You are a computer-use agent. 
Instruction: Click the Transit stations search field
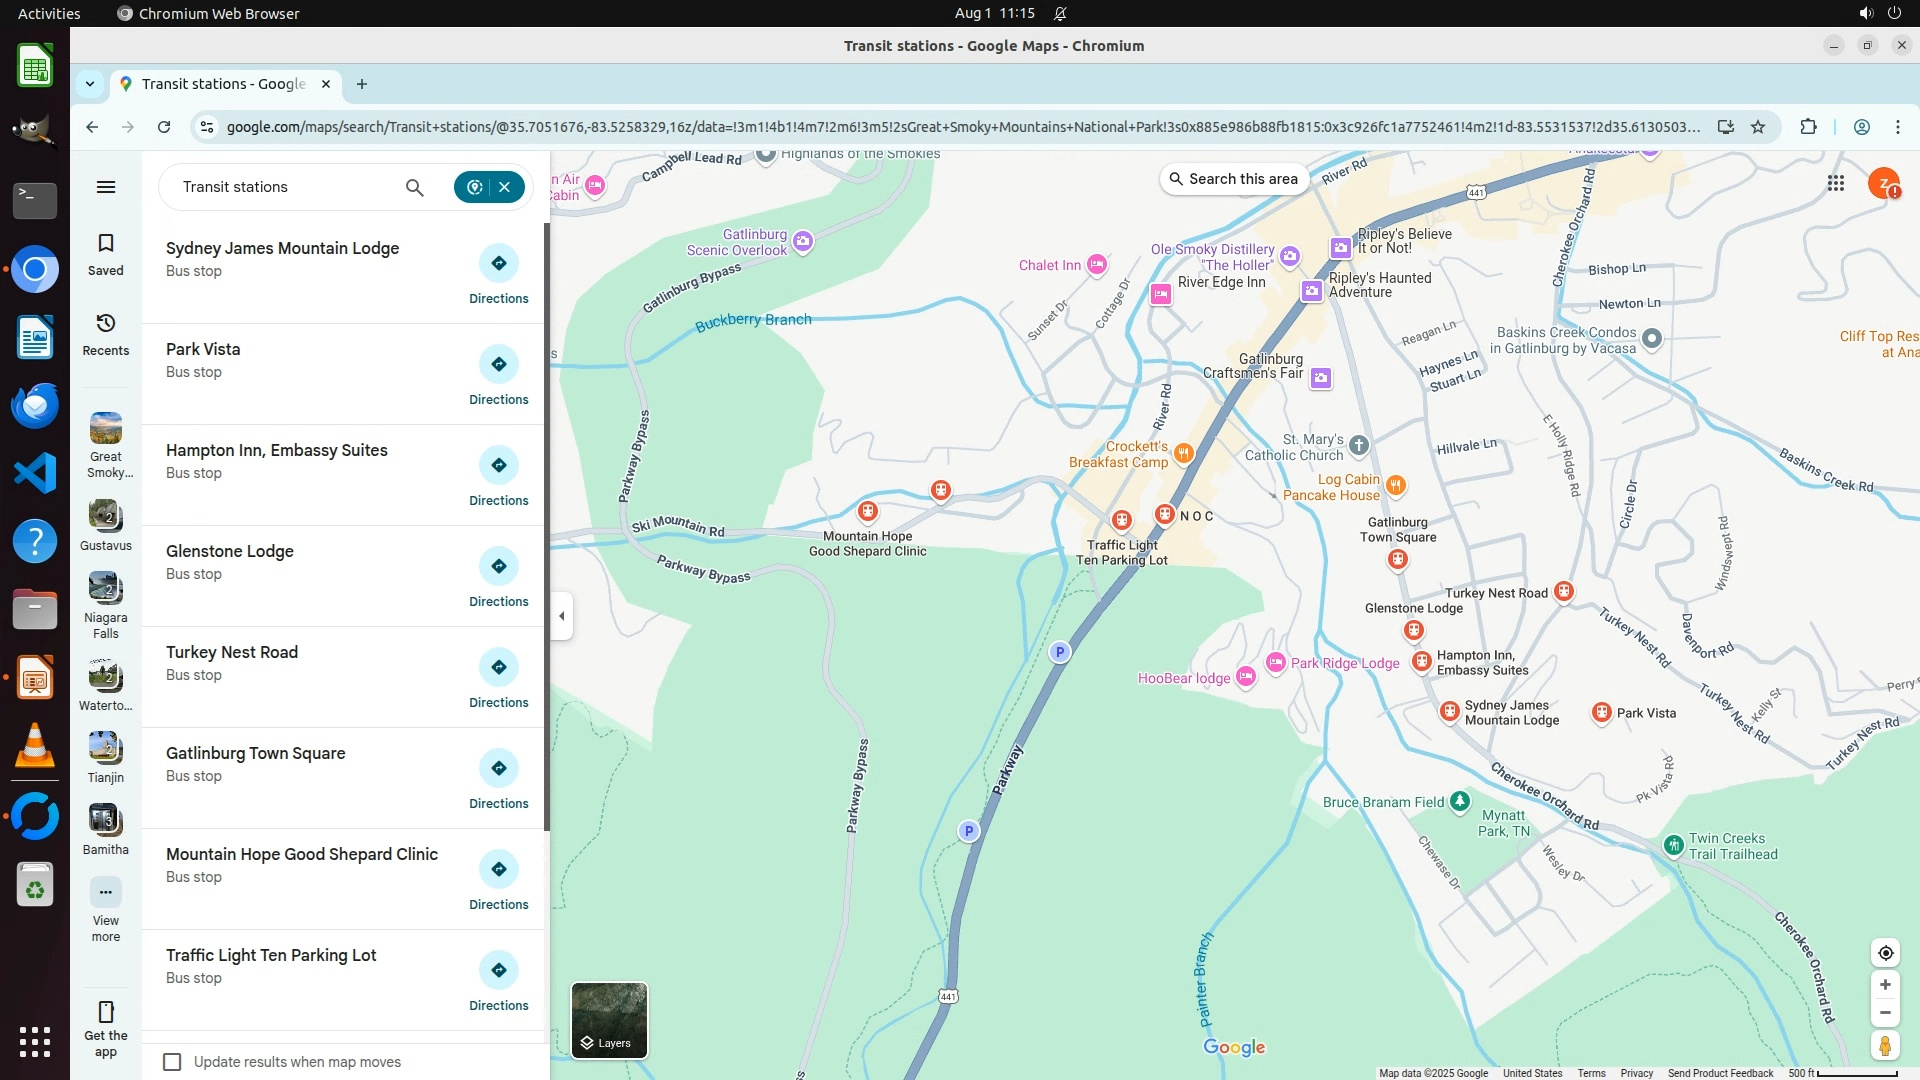[285, 187]
